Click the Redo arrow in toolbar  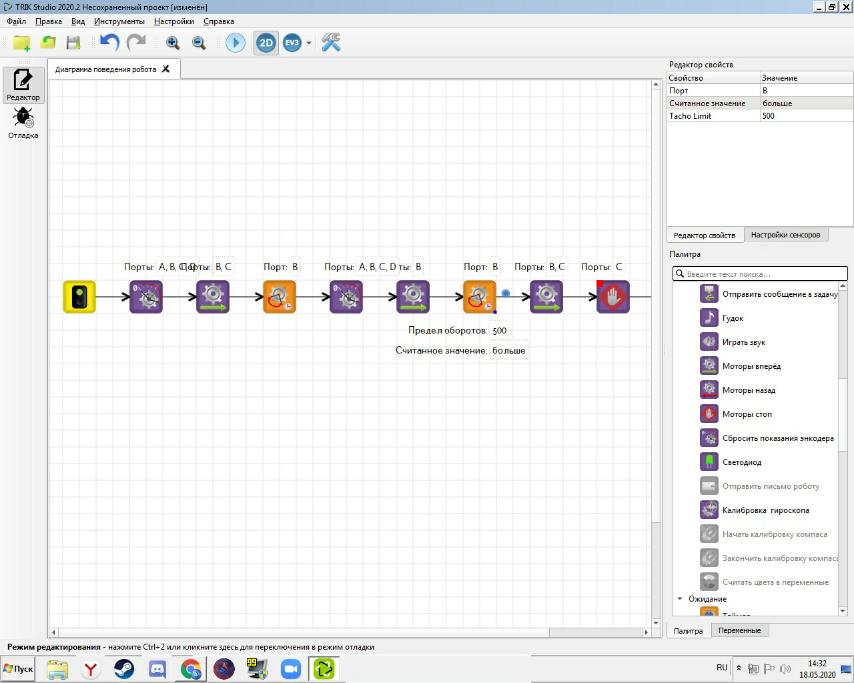click(136, 42)
